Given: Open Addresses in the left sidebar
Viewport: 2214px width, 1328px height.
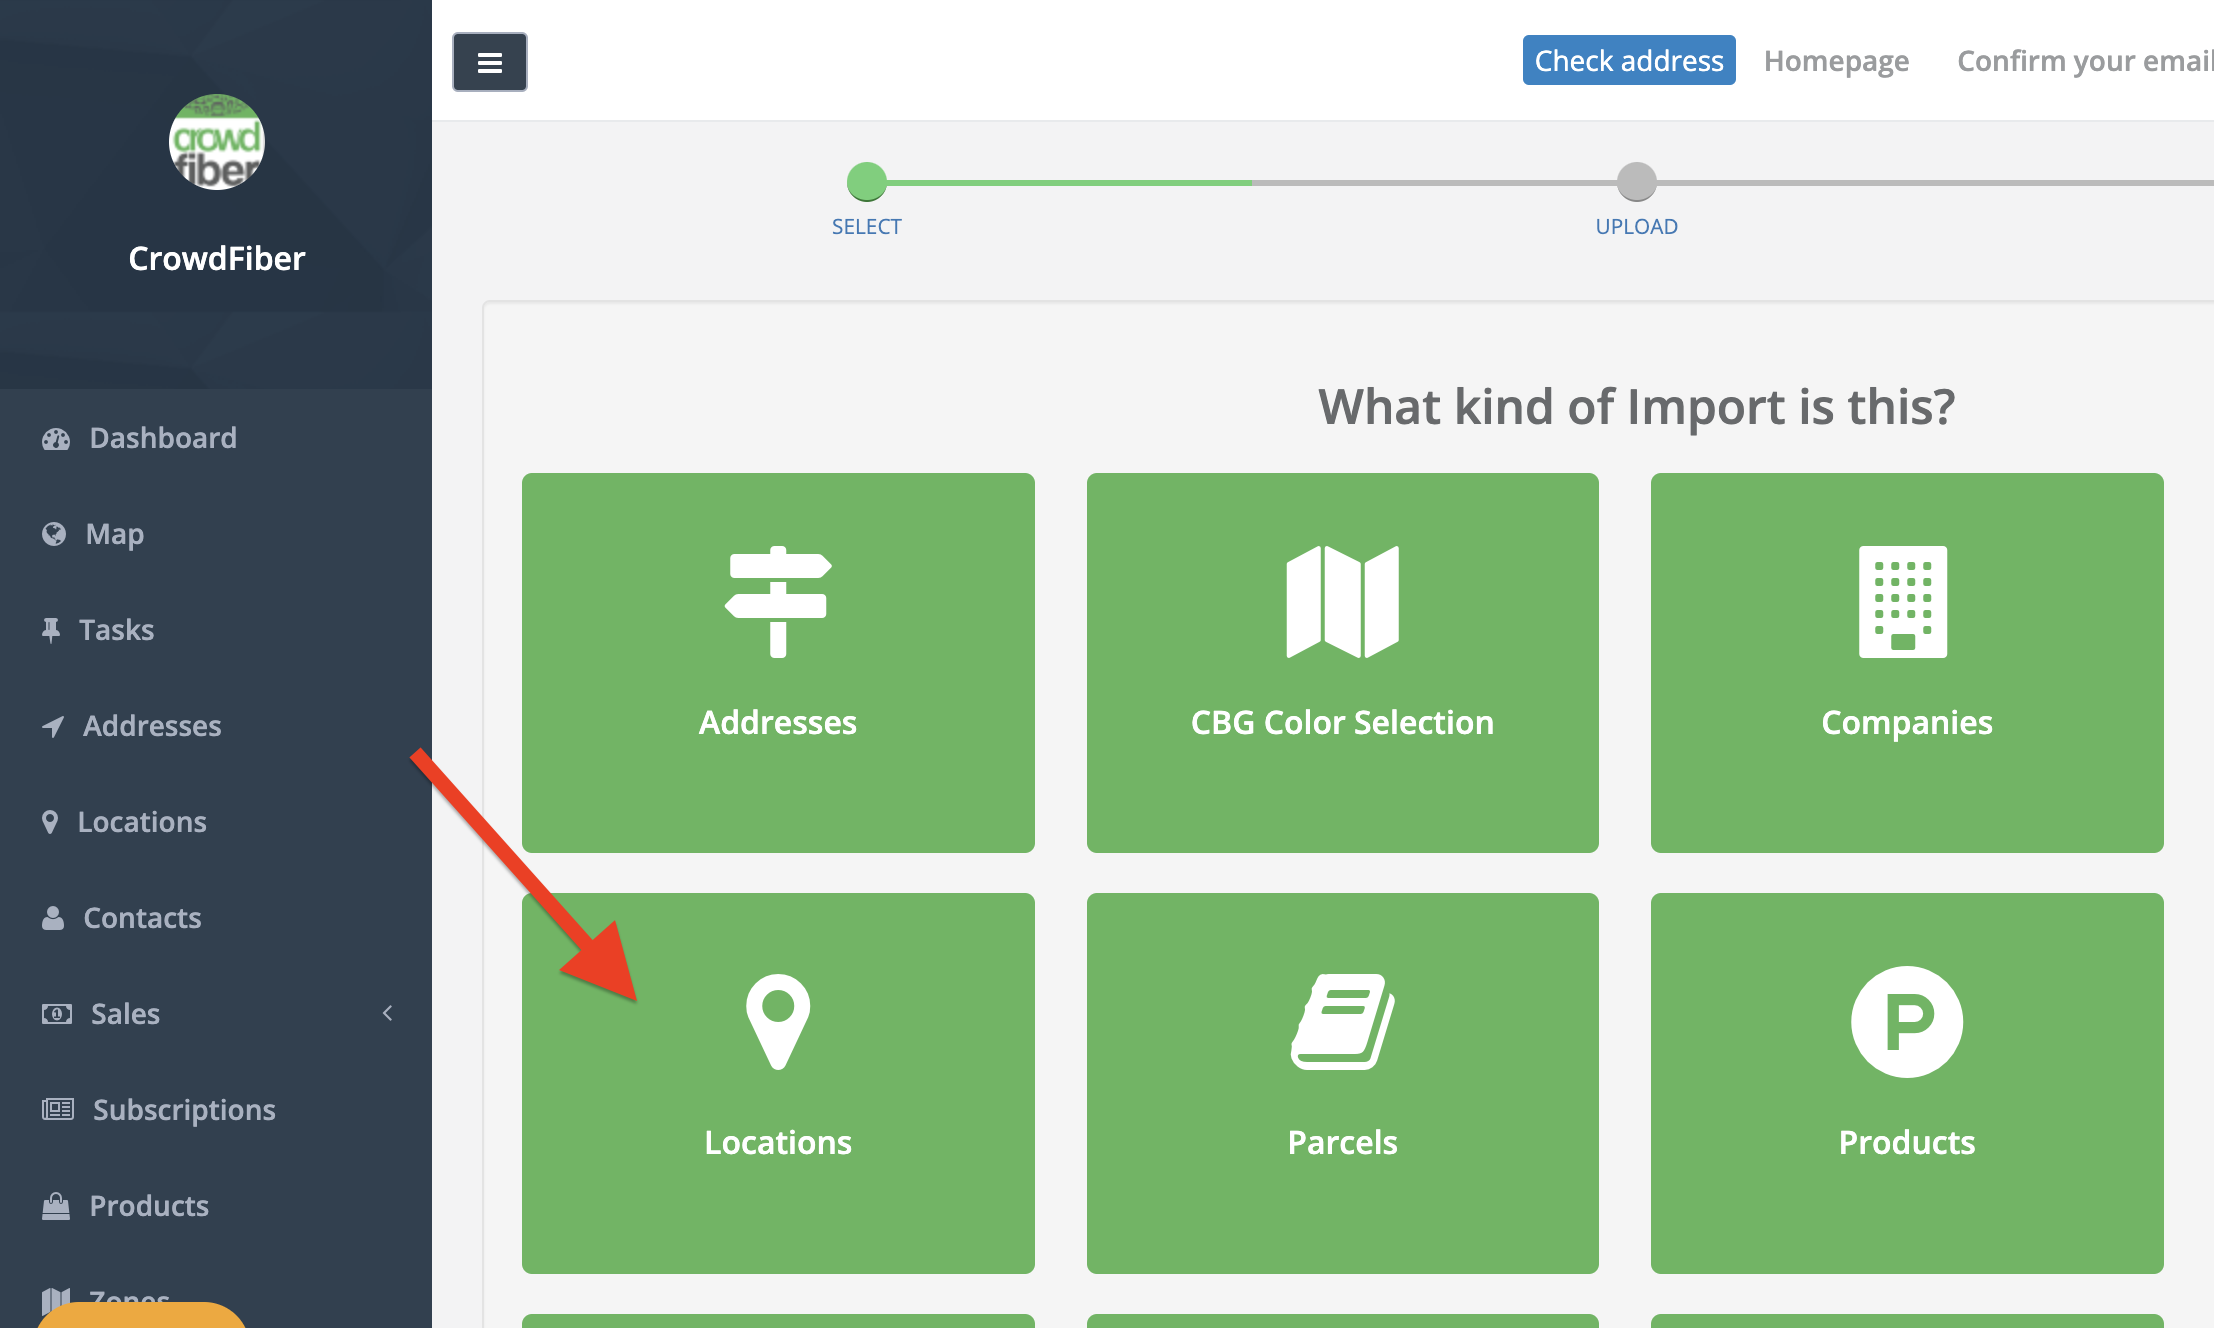Looking at the screenshot, I should coord(151,726).
